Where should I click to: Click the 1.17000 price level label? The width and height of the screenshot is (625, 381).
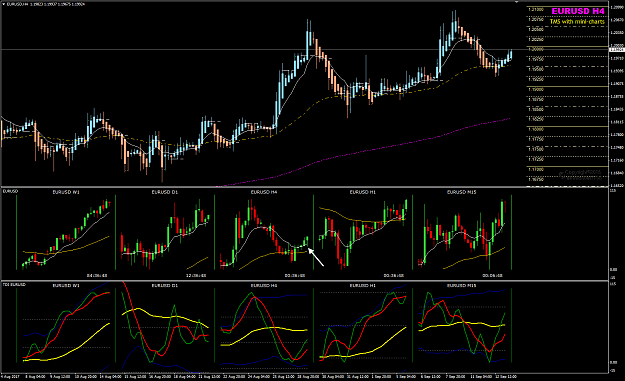(536, 169)
